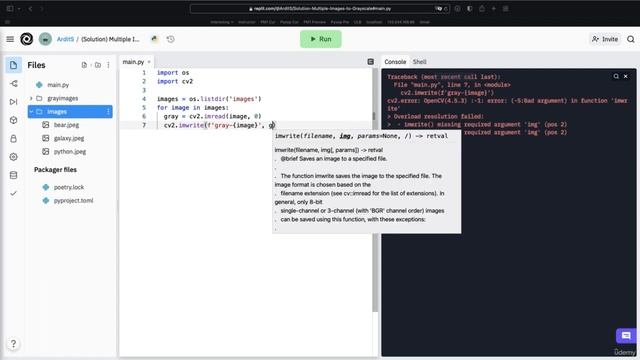Add a new folder in Files
640x360 pixels.
click(x=98, y=65)
